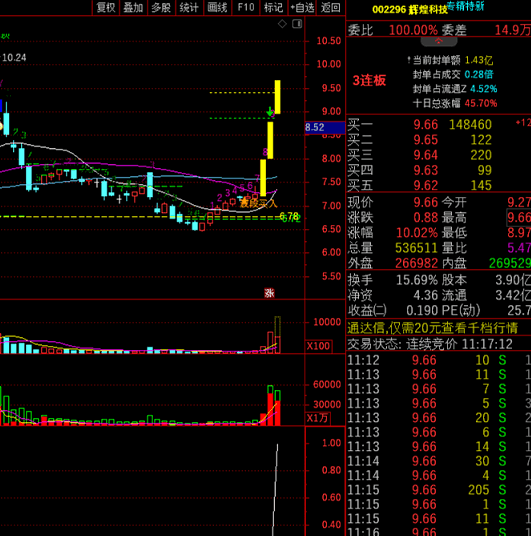
Task: Click the 专精特新 tag link
Action: (465, 6)
